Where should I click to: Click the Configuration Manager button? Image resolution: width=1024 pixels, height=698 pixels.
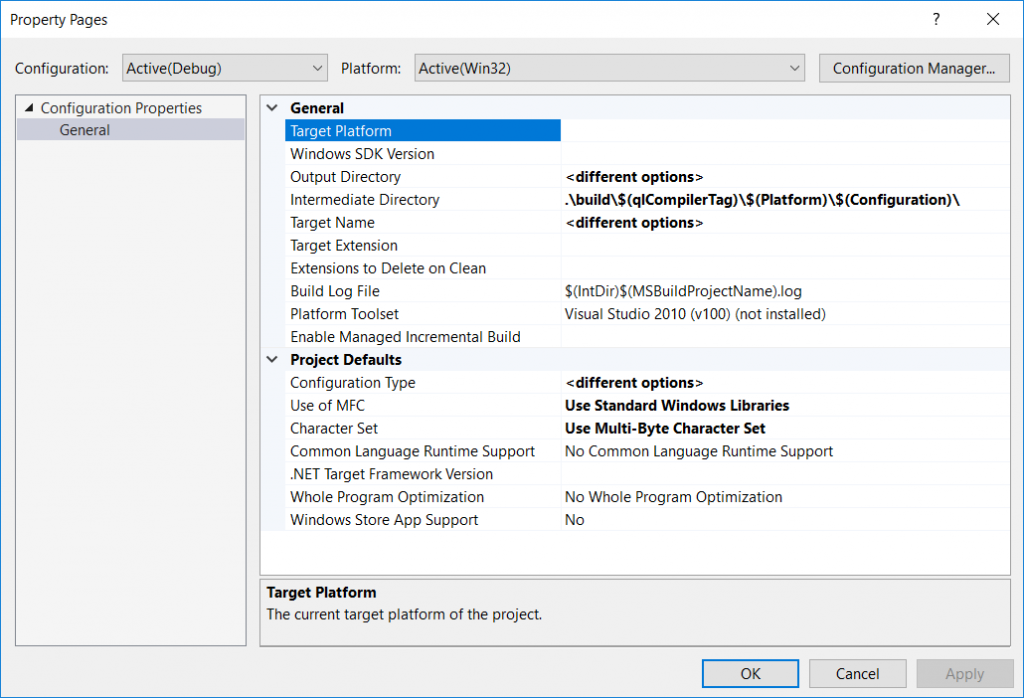coord(913,68)
